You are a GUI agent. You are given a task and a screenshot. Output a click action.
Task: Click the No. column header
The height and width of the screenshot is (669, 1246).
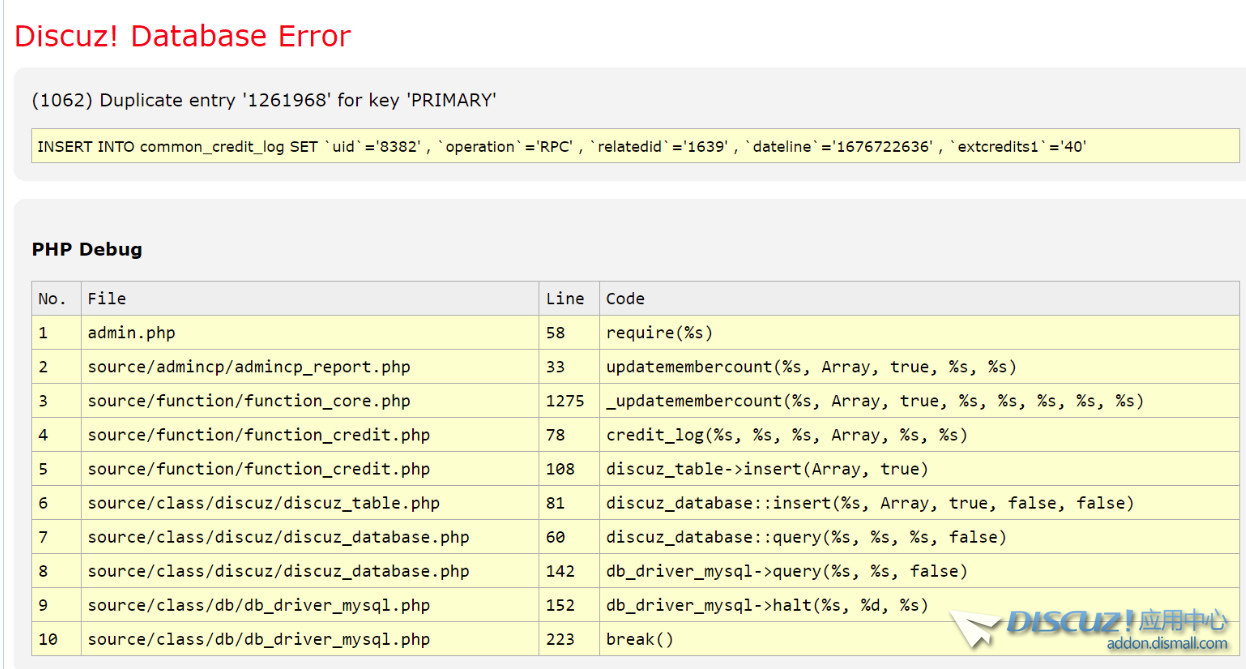(x=52, y=298)
